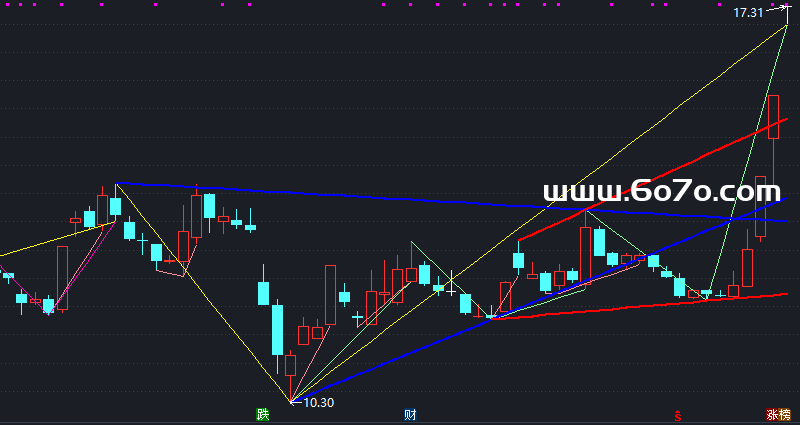Select the 17.31 highest price label
Image resolution: width=800 pixels, height=425 pixels.
[747, 13]
